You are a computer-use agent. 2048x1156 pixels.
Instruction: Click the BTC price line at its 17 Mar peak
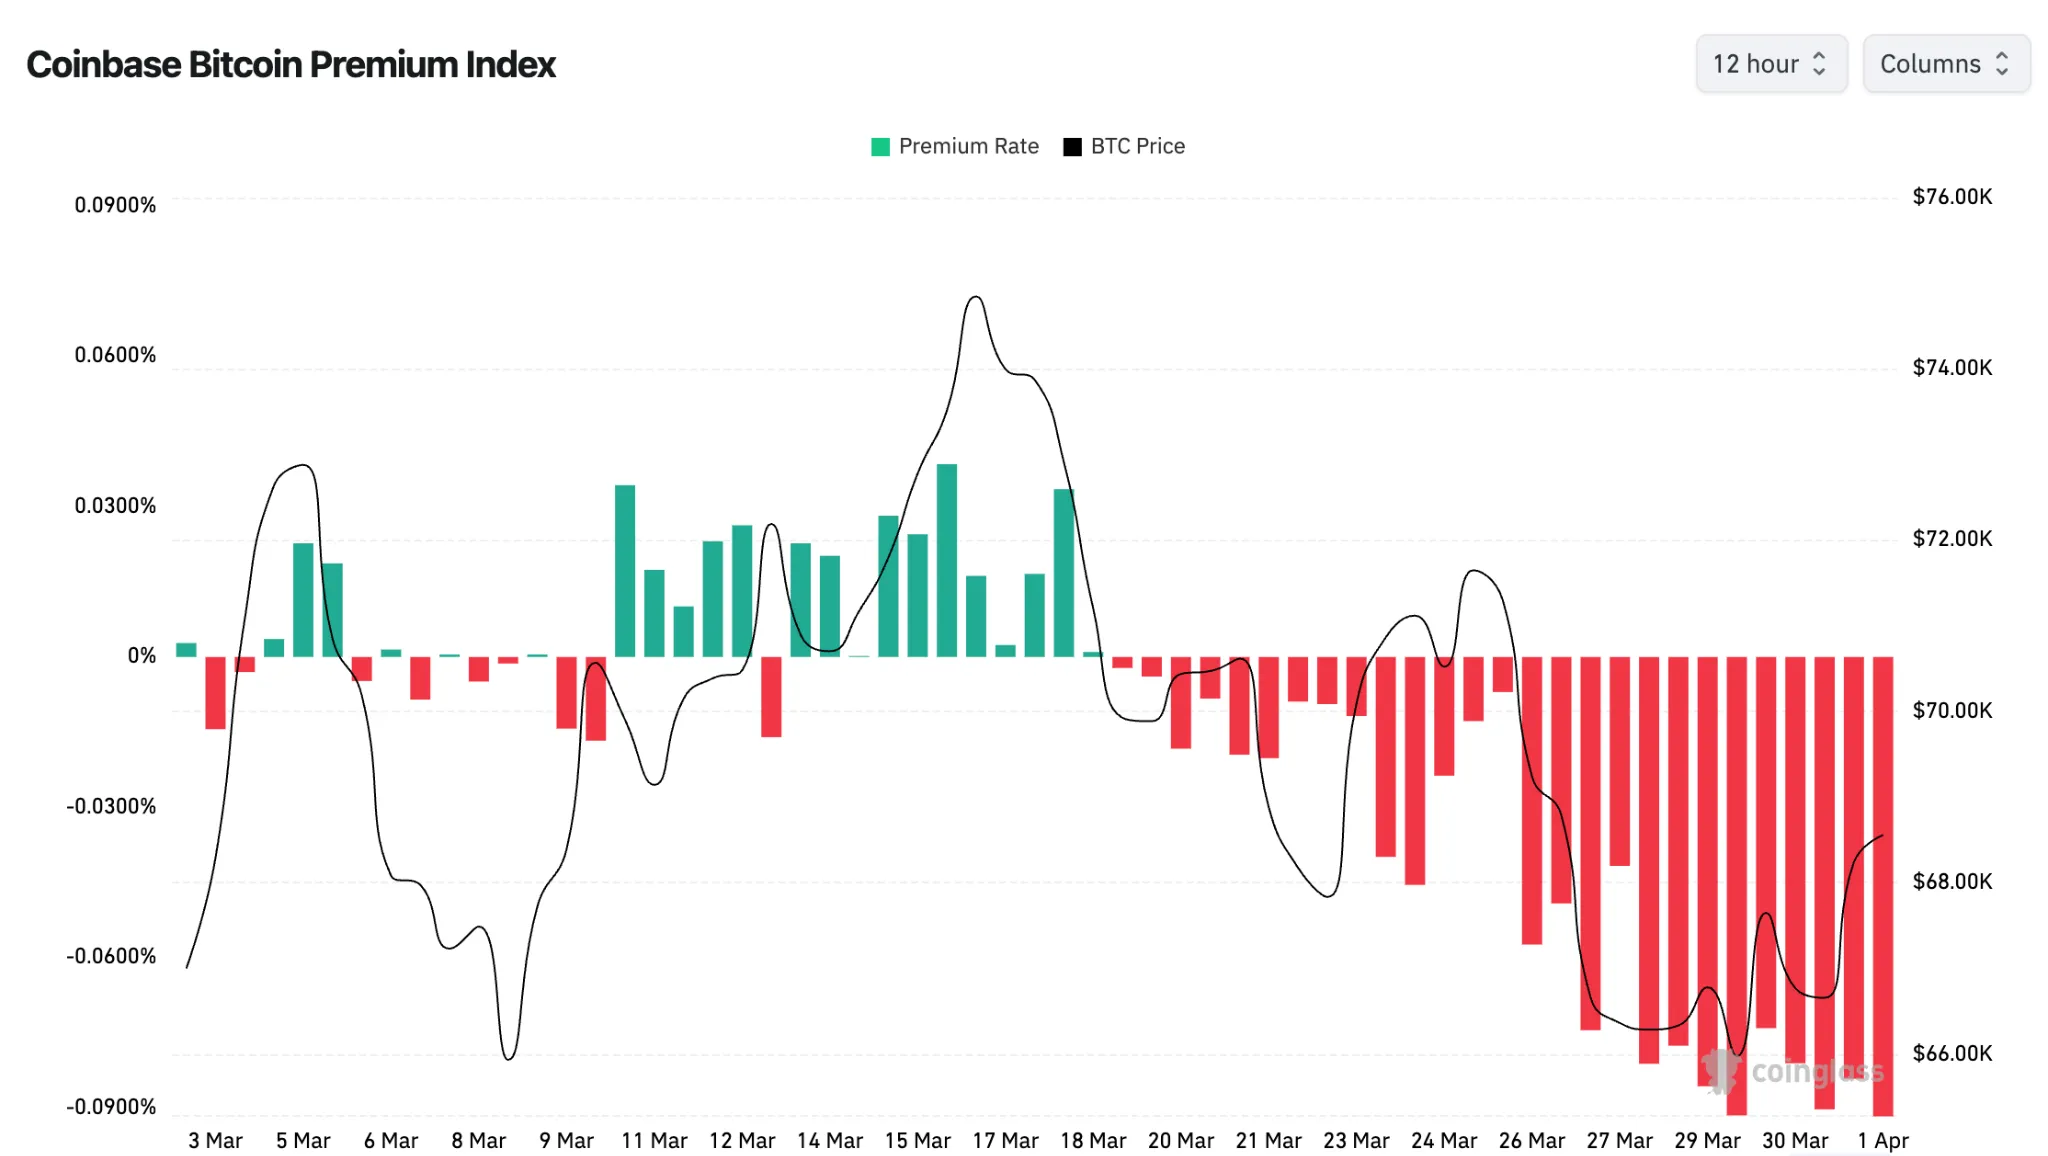(x=975, y=298)
